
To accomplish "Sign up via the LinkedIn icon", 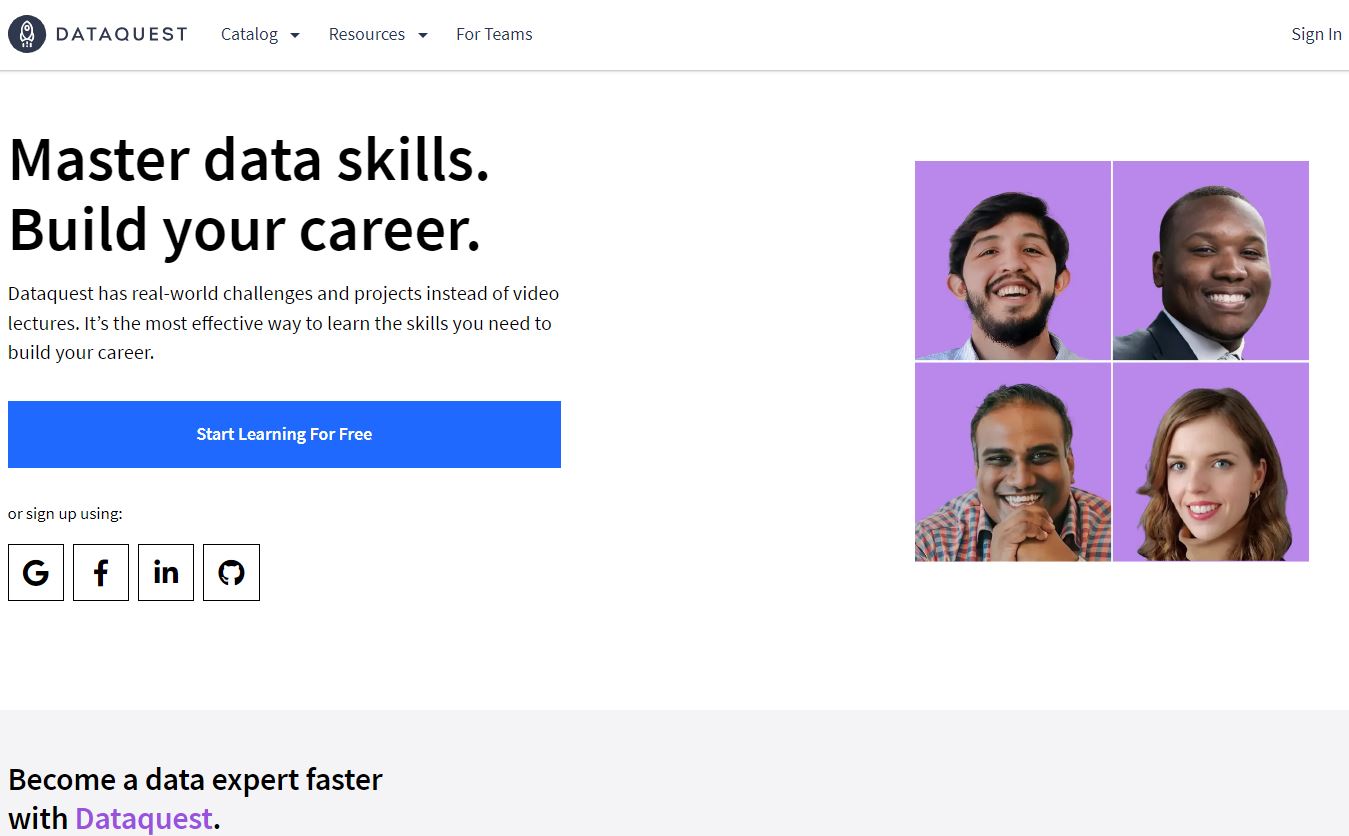I will coord(165,572).
